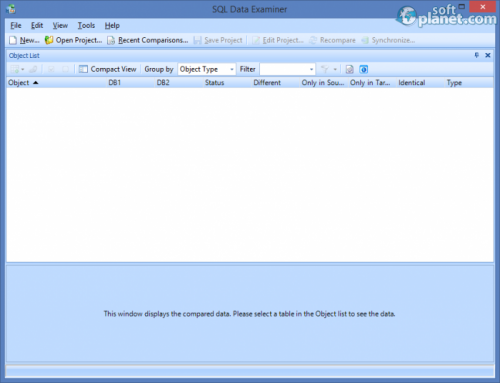Open the Tools menu
Image resolution: width=500 pixels, height=383 pixels.
coord(86,26)
